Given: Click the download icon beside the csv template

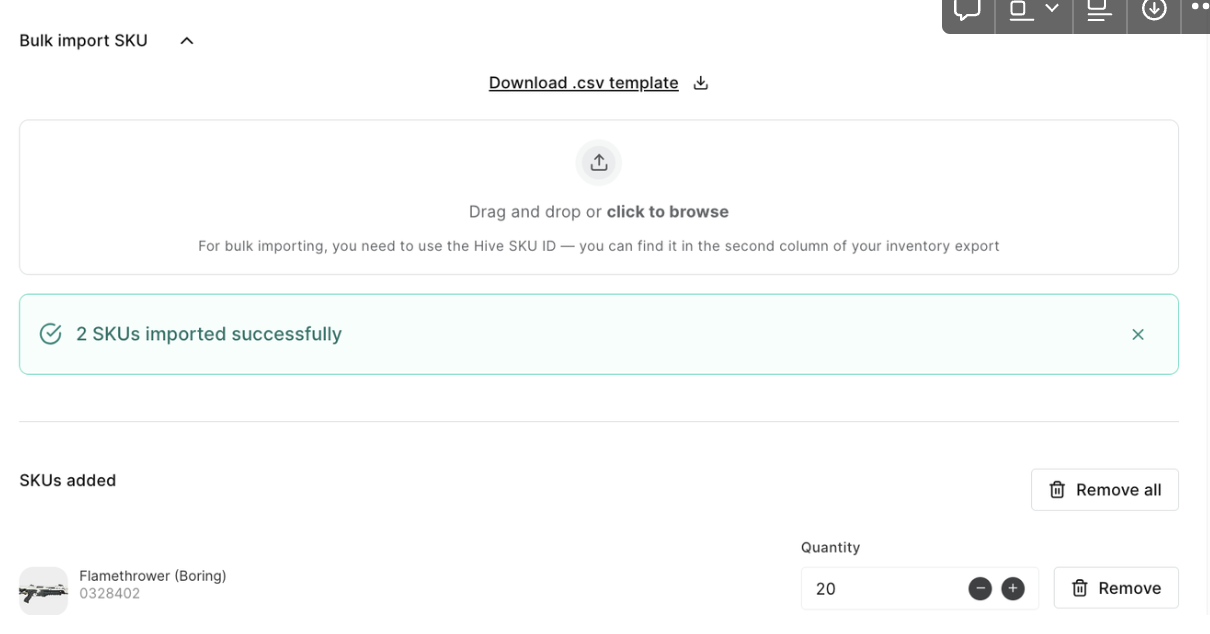Looking at the screenshot, I should [x=701, y=83].
